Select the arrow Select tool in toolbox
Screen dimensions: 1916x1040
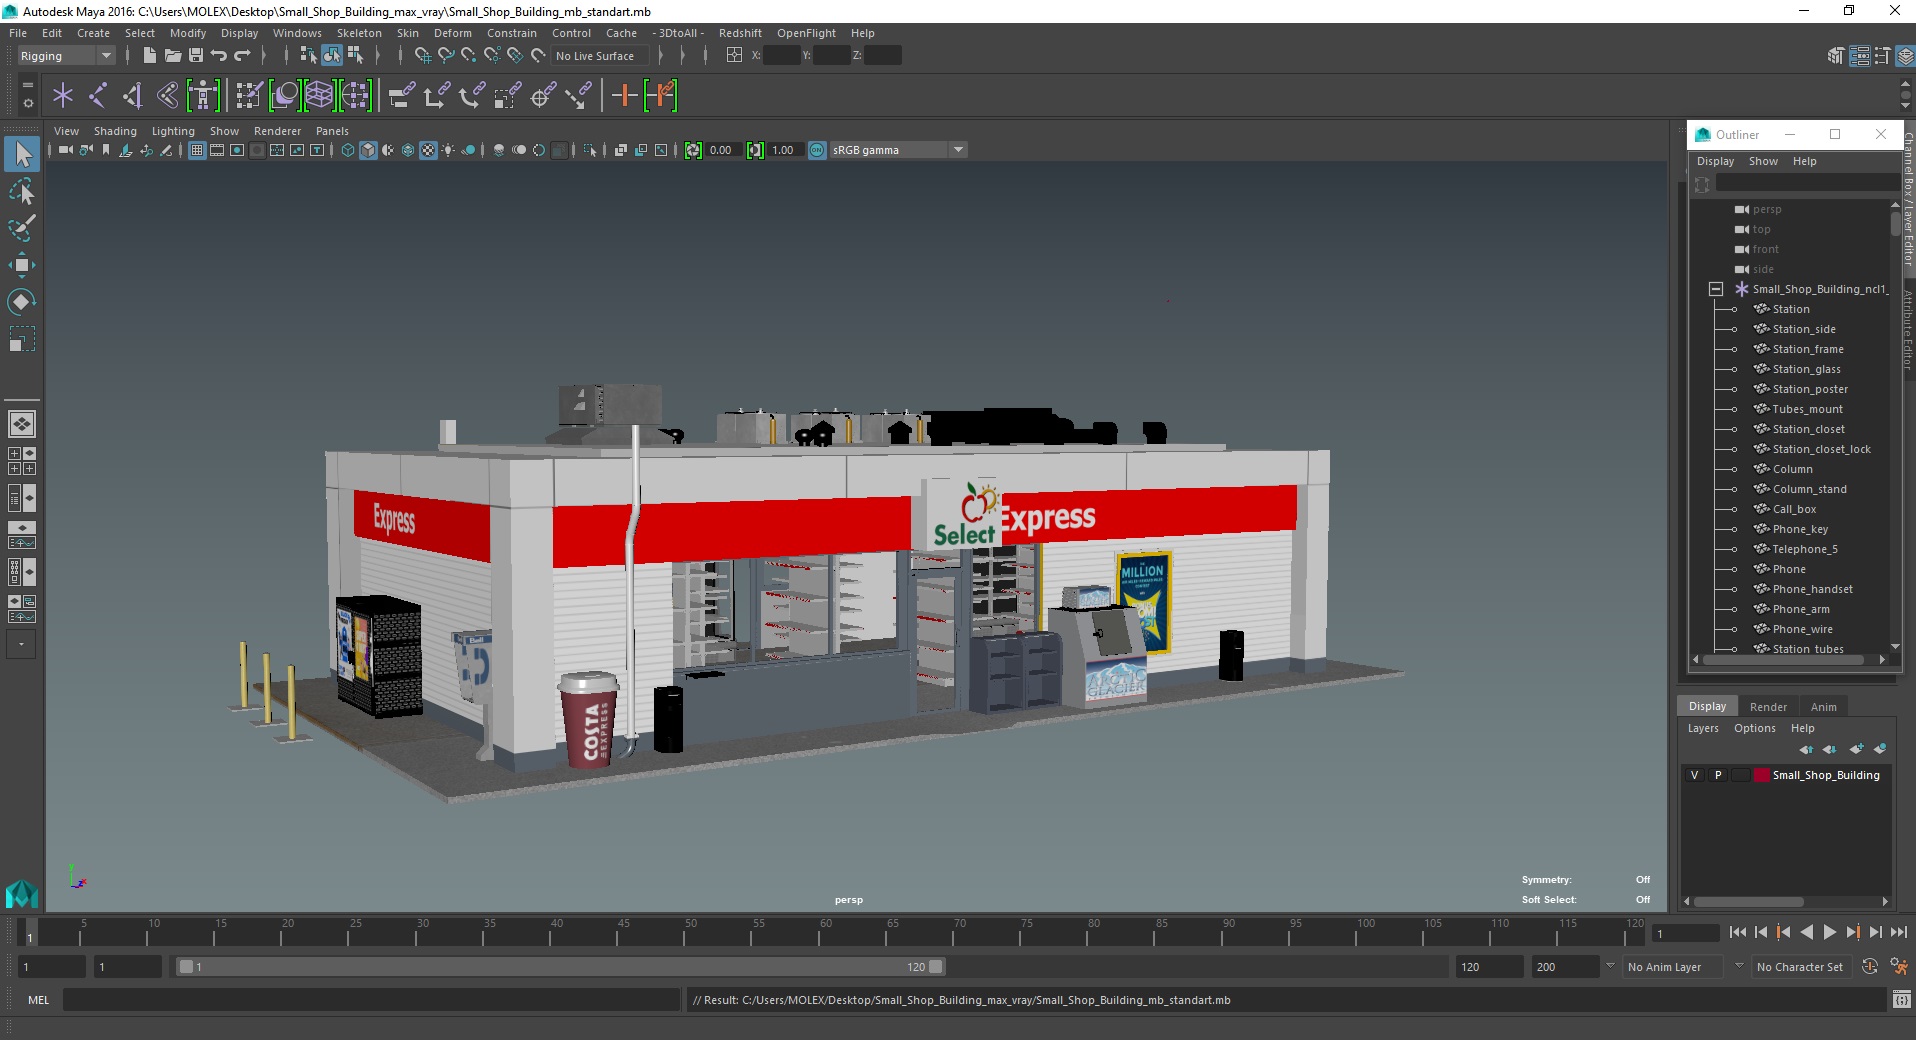click(x=22, y=154)
